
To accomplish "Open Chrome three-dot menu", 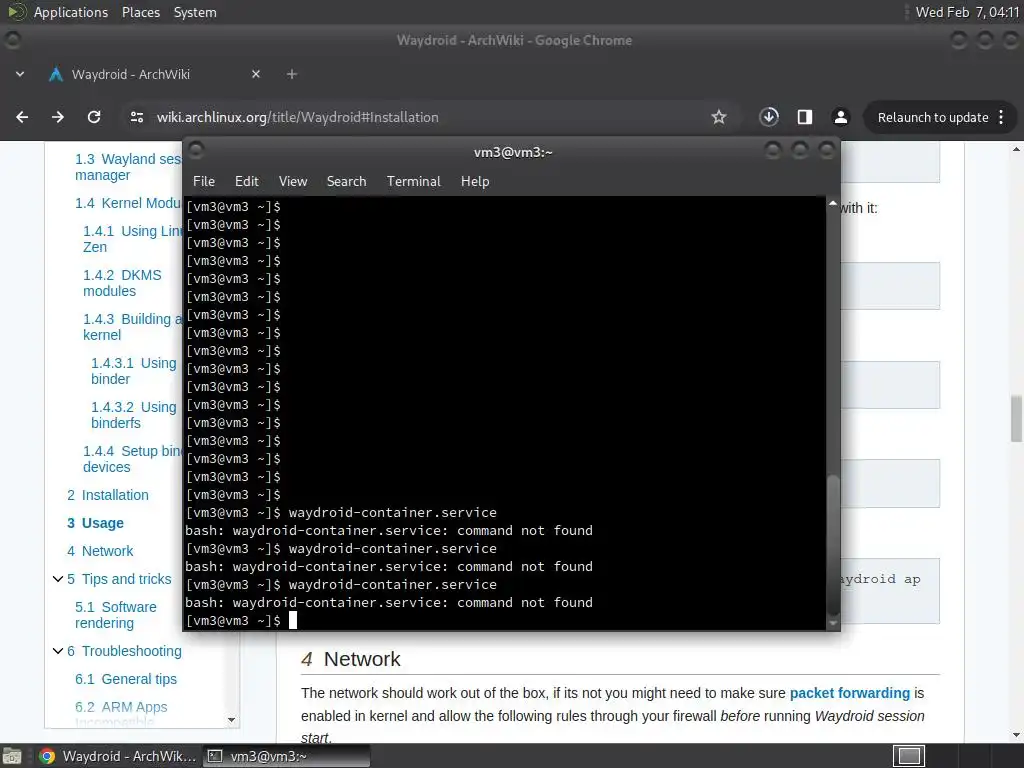I will (1002, 118).
